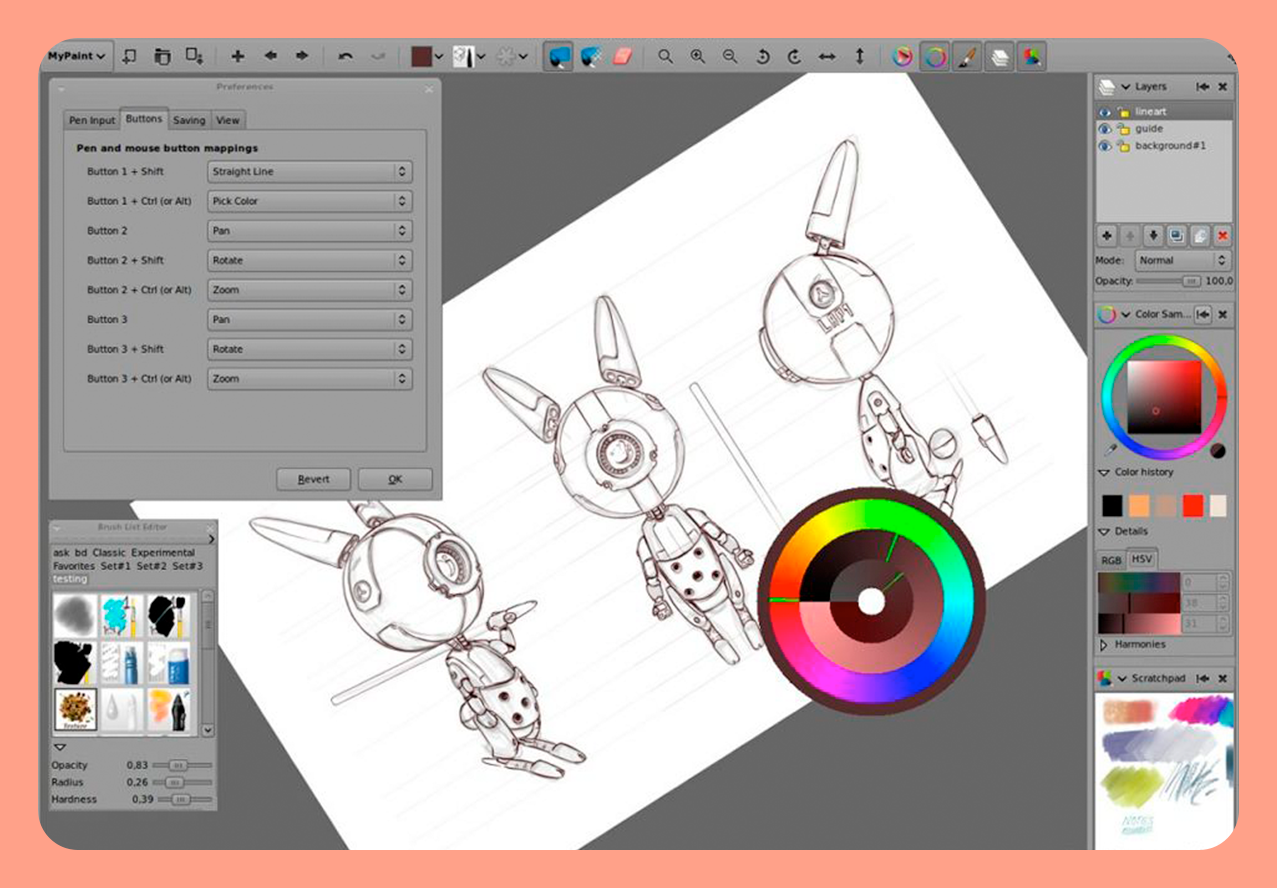Open the brush settings dropdown in toolbar
Viewport: 1277px width, 888px height.
pos(512,56)
